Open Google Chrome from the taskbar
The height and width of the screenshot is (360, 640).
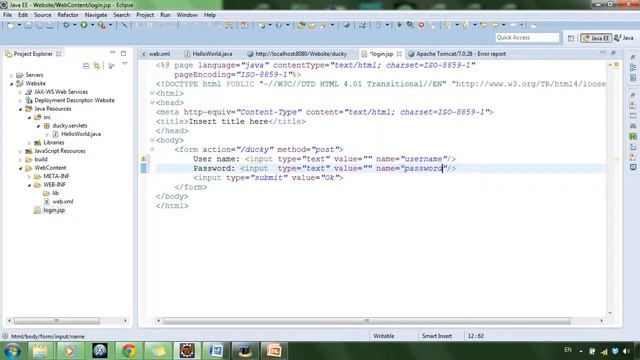[129, 351]
